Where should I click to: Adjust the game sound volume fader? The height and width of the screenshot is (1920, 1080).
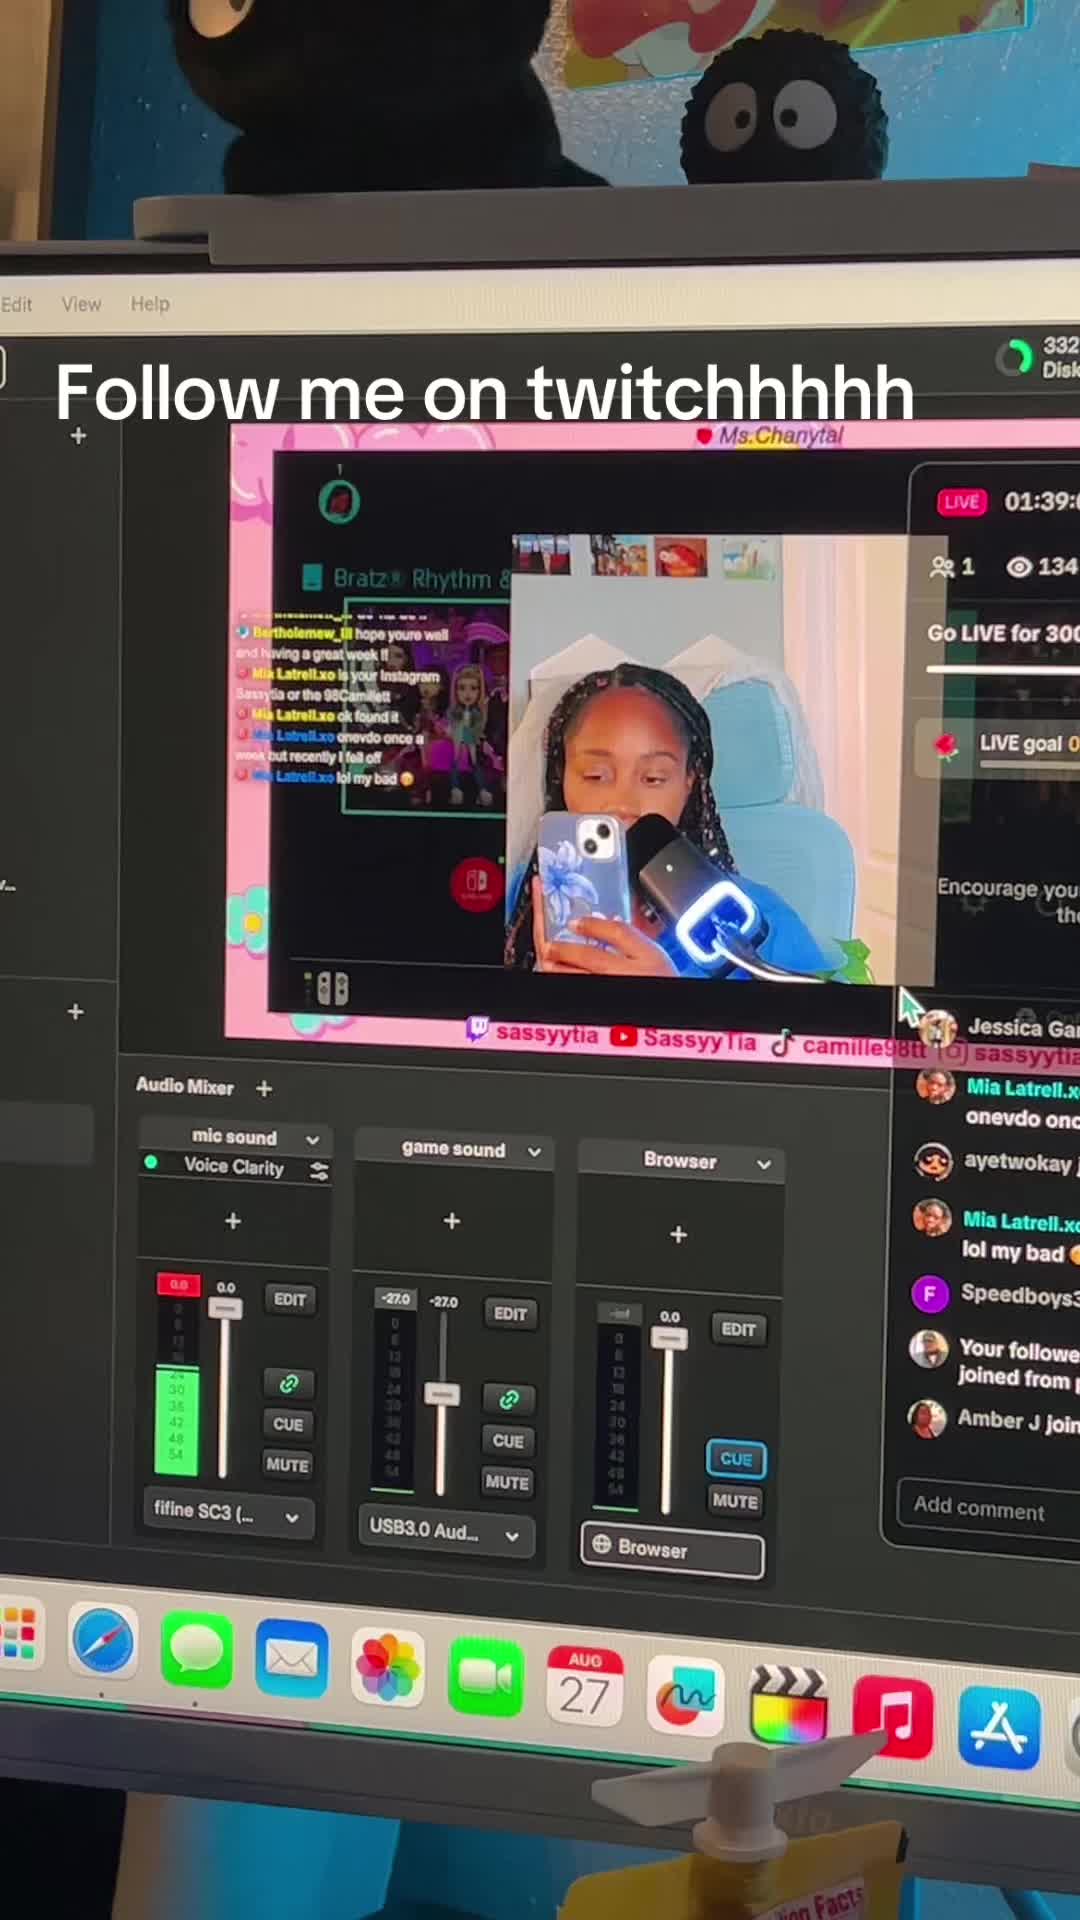pos(442,1394)
